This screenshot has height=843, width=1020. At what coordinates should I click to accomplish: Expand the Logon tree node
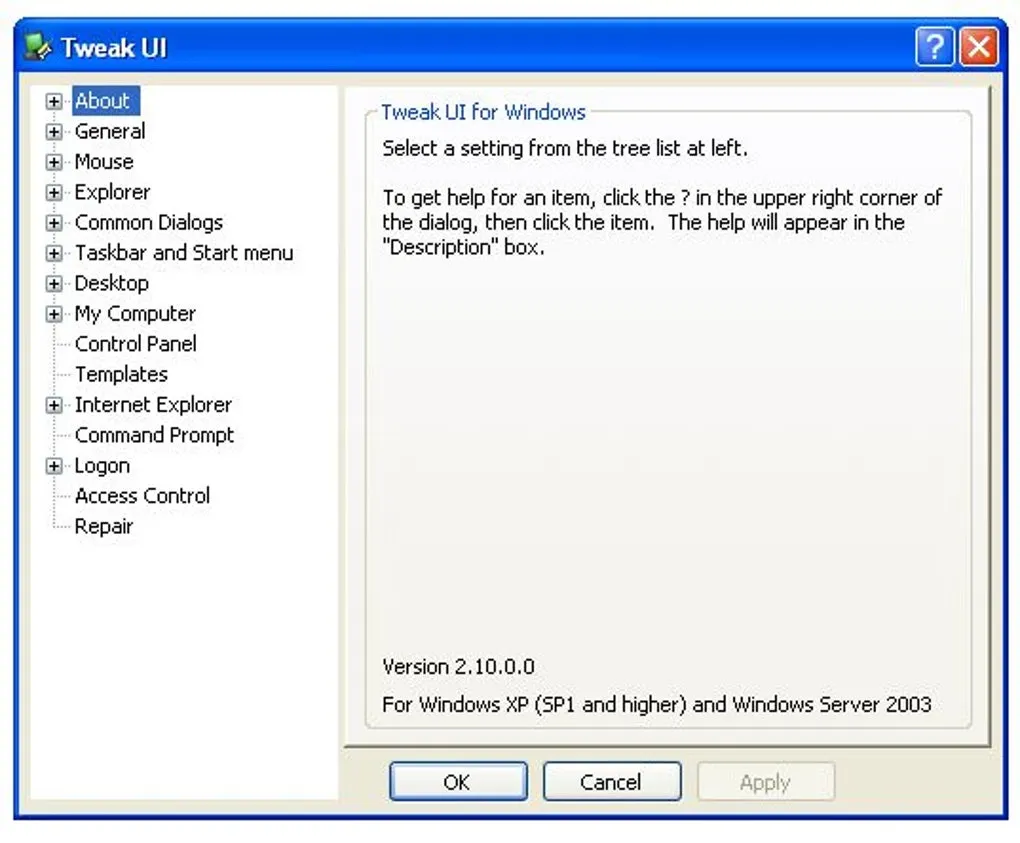tap(54, 466)
